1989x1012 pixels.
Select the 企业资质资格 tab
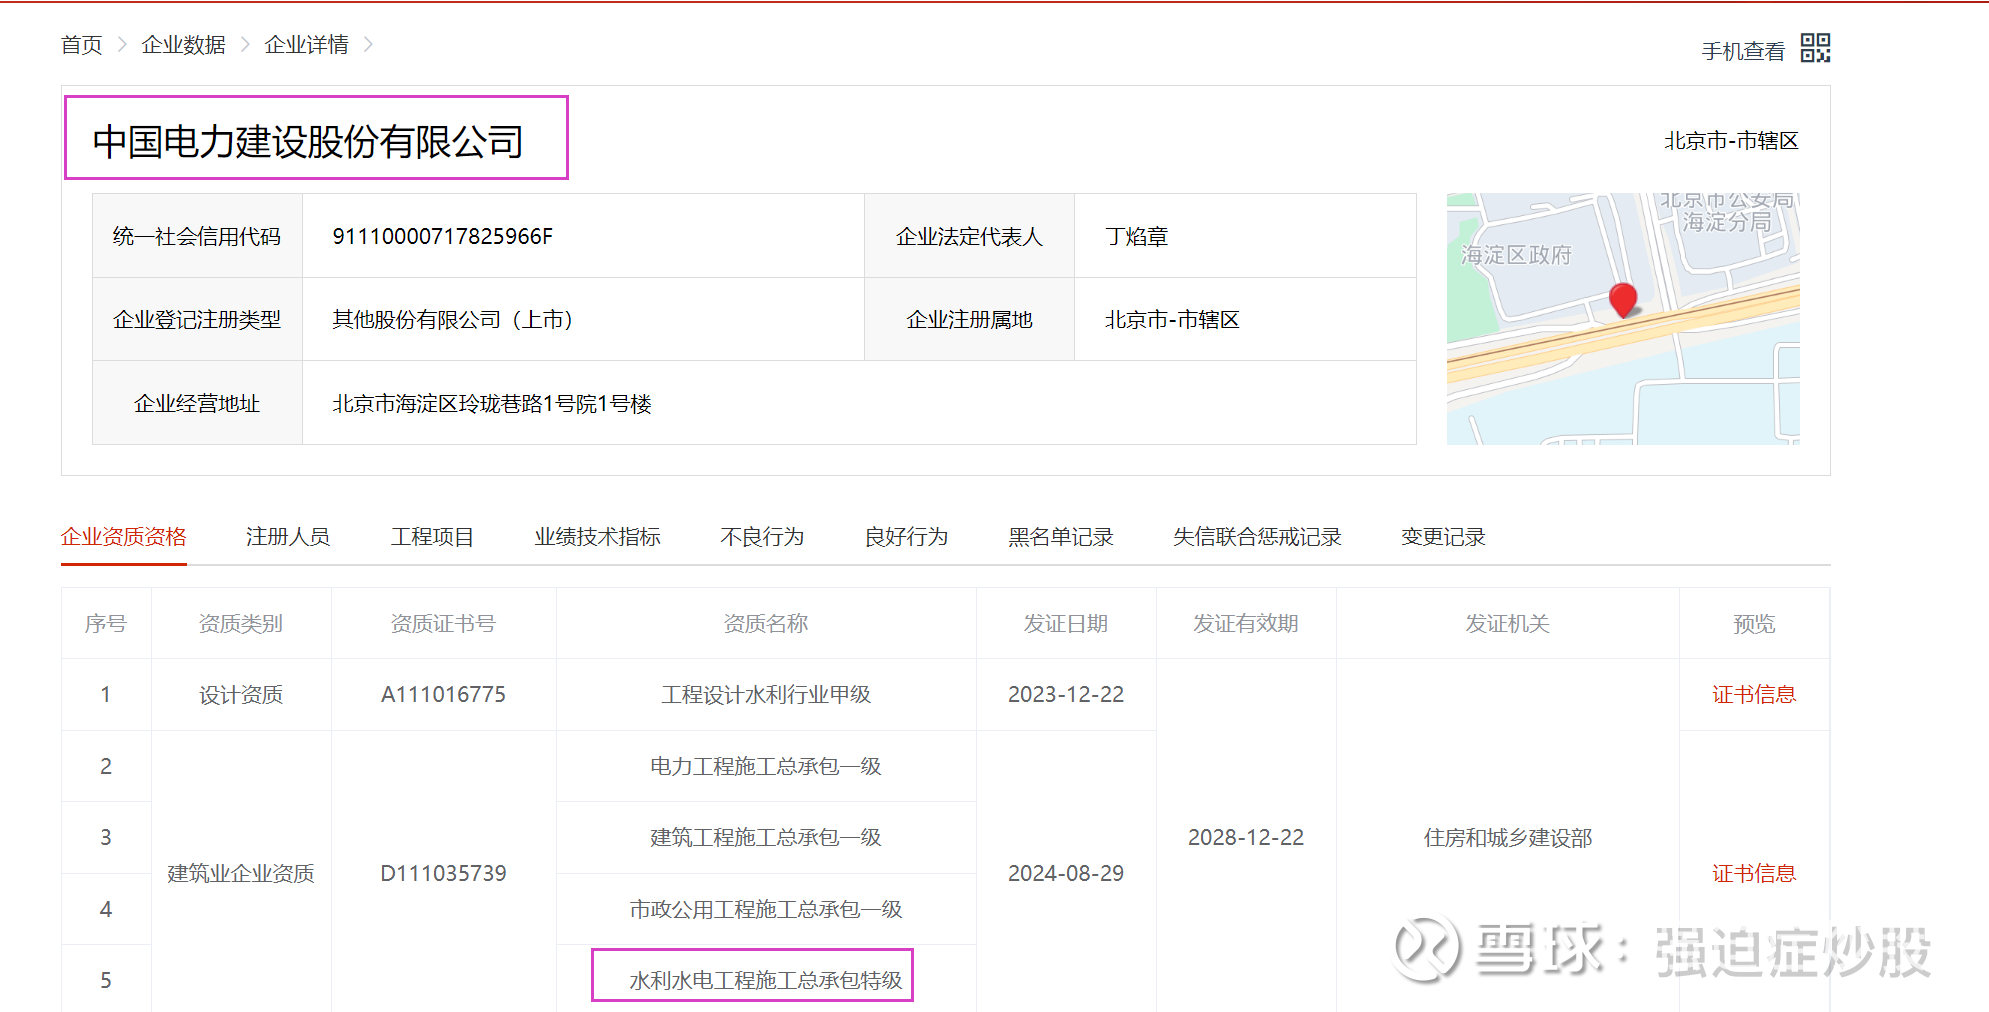[x=123, y=537]
